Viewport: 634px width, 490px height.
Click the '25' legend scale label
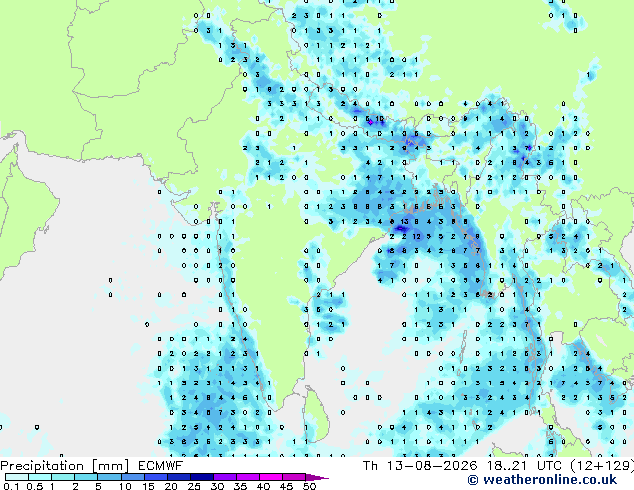pos(194,486)
